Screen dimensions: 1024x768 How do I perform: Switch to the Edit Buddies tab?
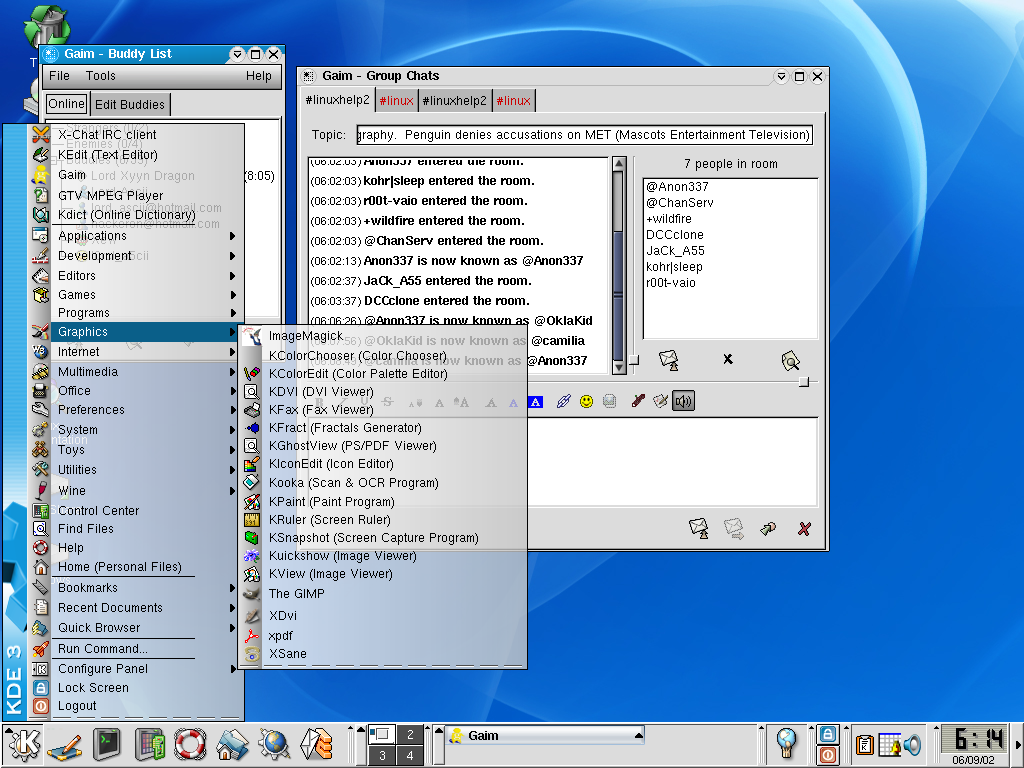[130, 104]
